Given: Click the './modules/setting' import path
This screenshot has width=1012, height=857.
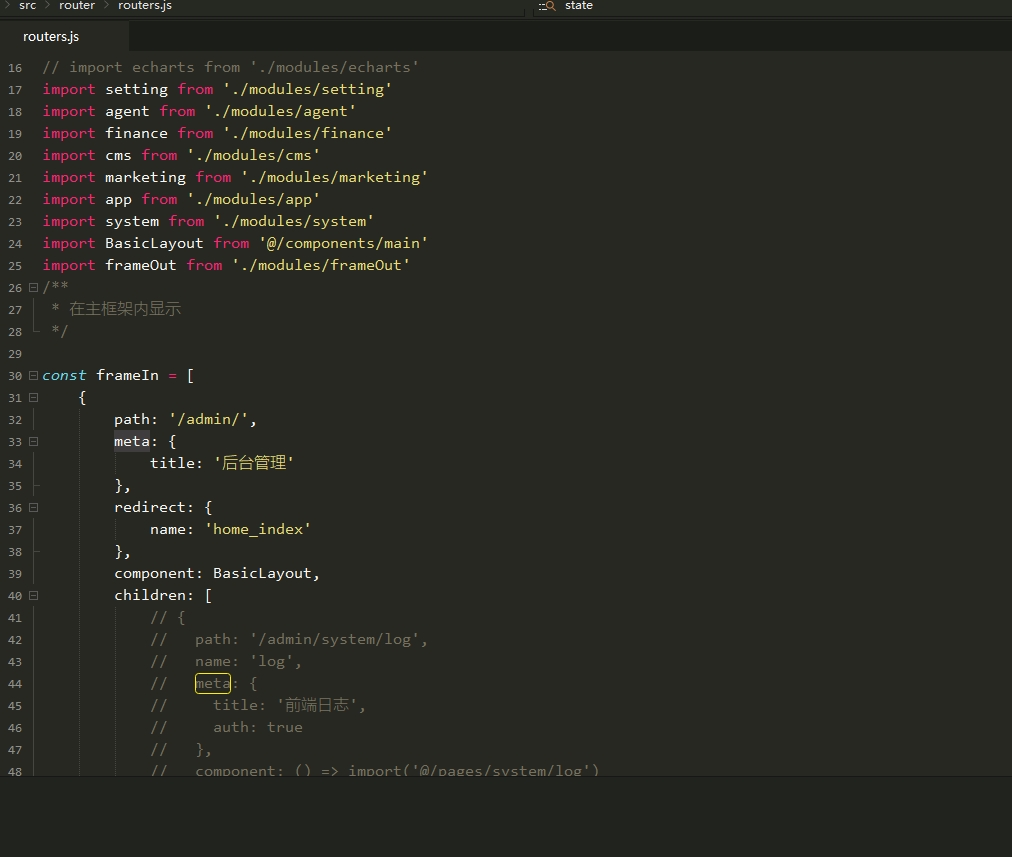Looking at the screenshot, I should (x=307, y=89).
